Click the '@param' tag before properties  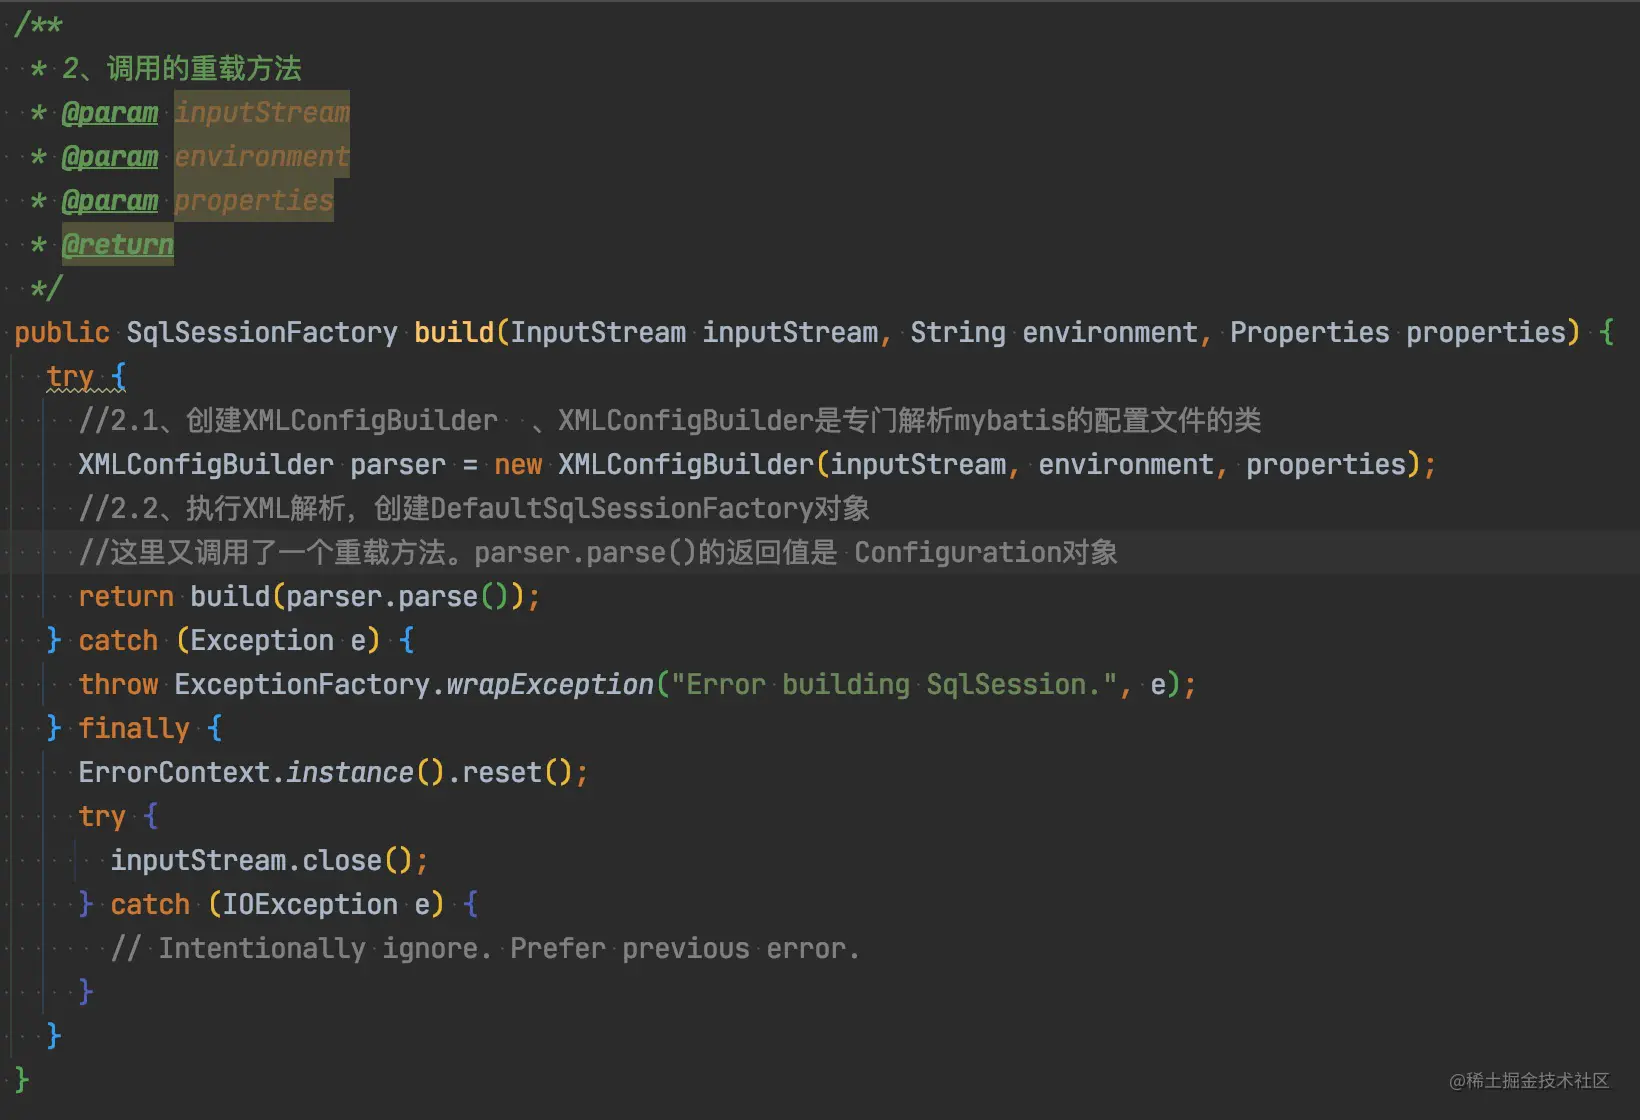[x=110, y=201]
